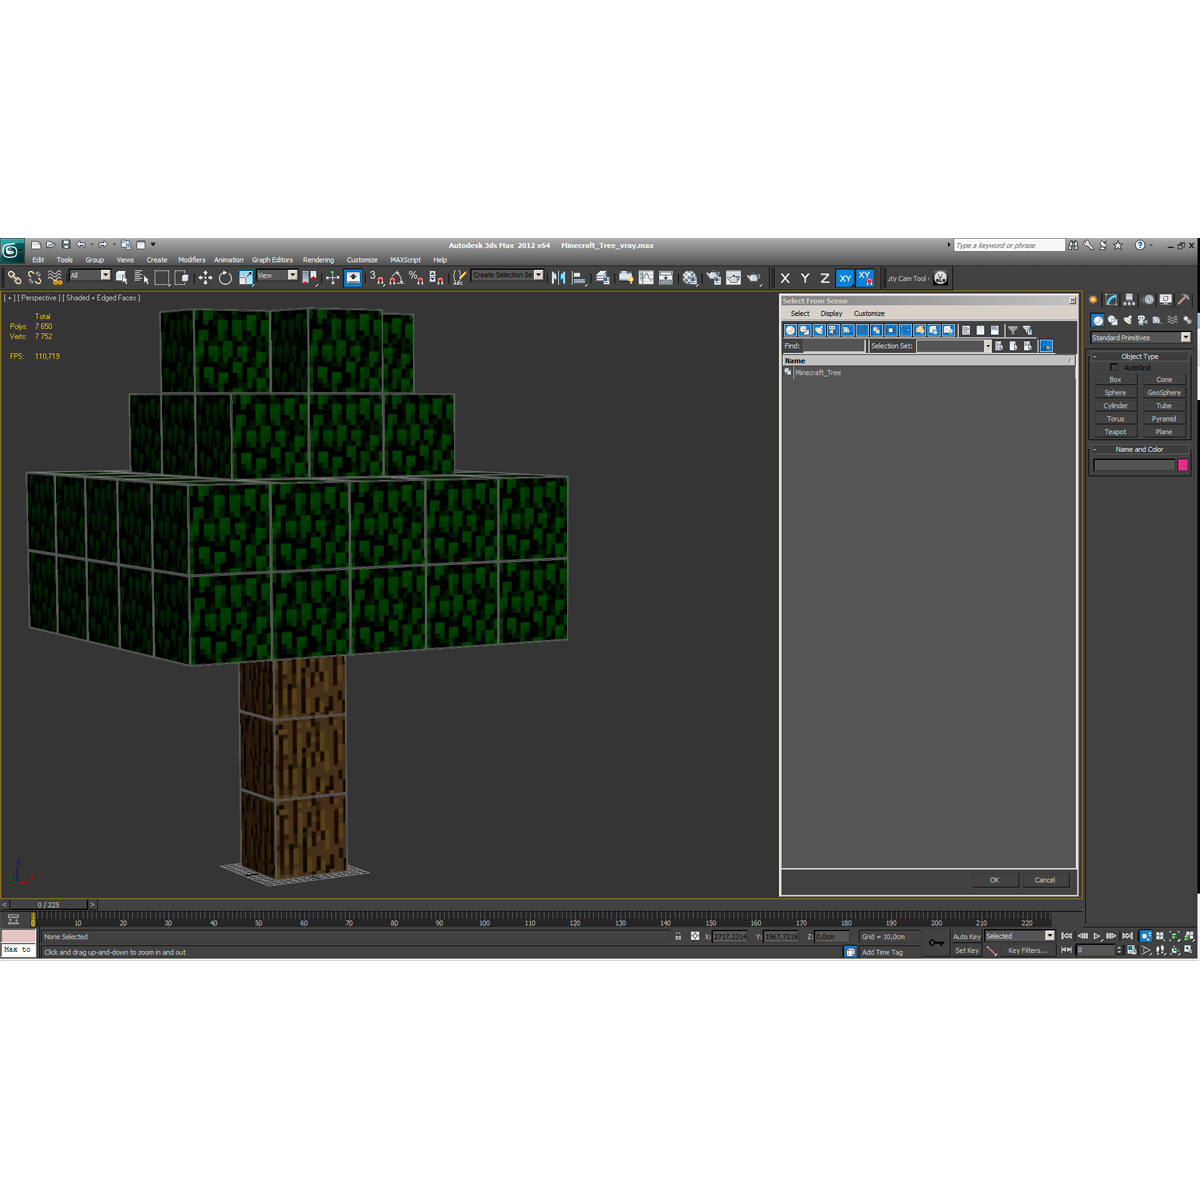Toggle XY plane axis constraint
Screen dimensions: 1200x1200
coord(845,278)
